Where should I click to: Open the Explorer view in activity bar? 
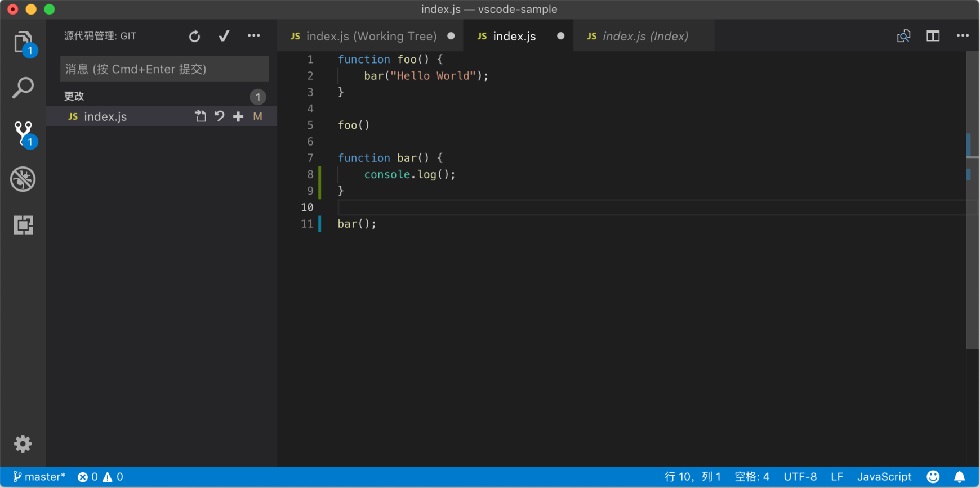click(x=23, y=42)
